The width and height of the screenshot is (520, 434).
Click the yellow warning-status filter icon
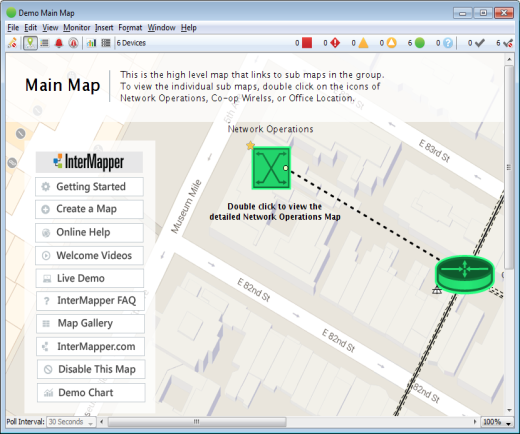(x=392, y=43)
